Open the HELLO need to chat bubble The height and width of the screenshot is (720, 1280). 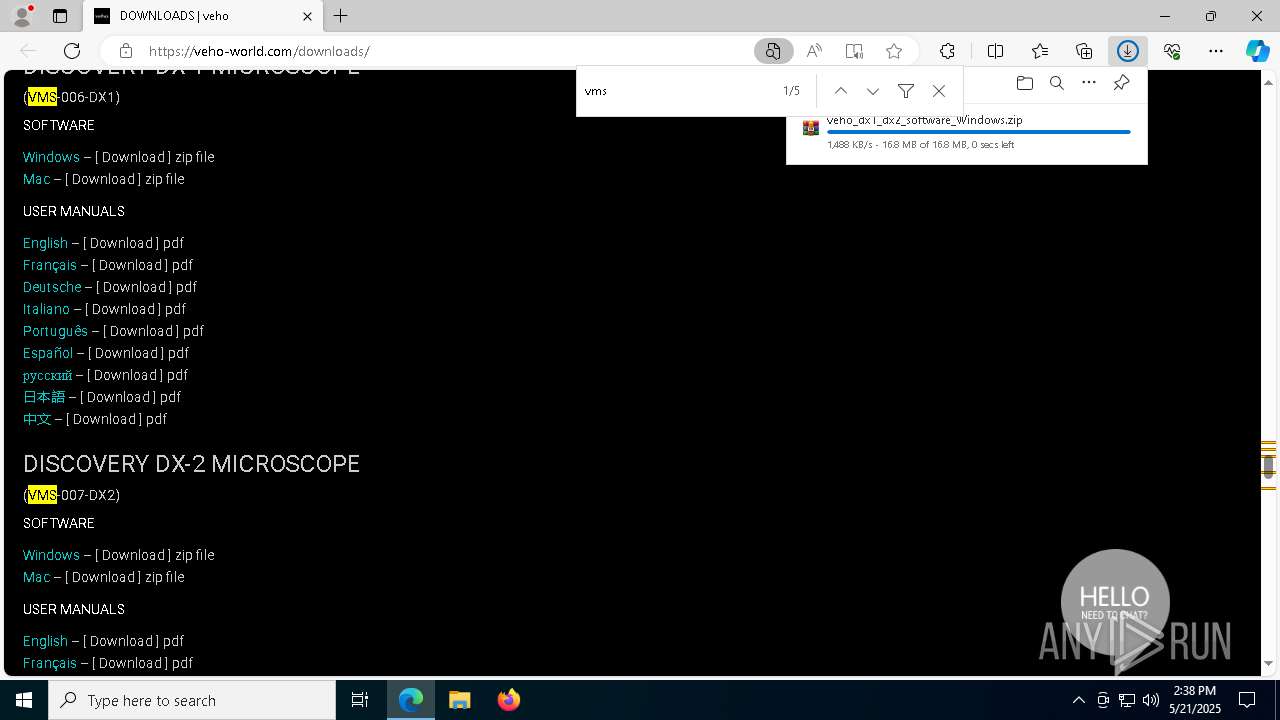1115,603
